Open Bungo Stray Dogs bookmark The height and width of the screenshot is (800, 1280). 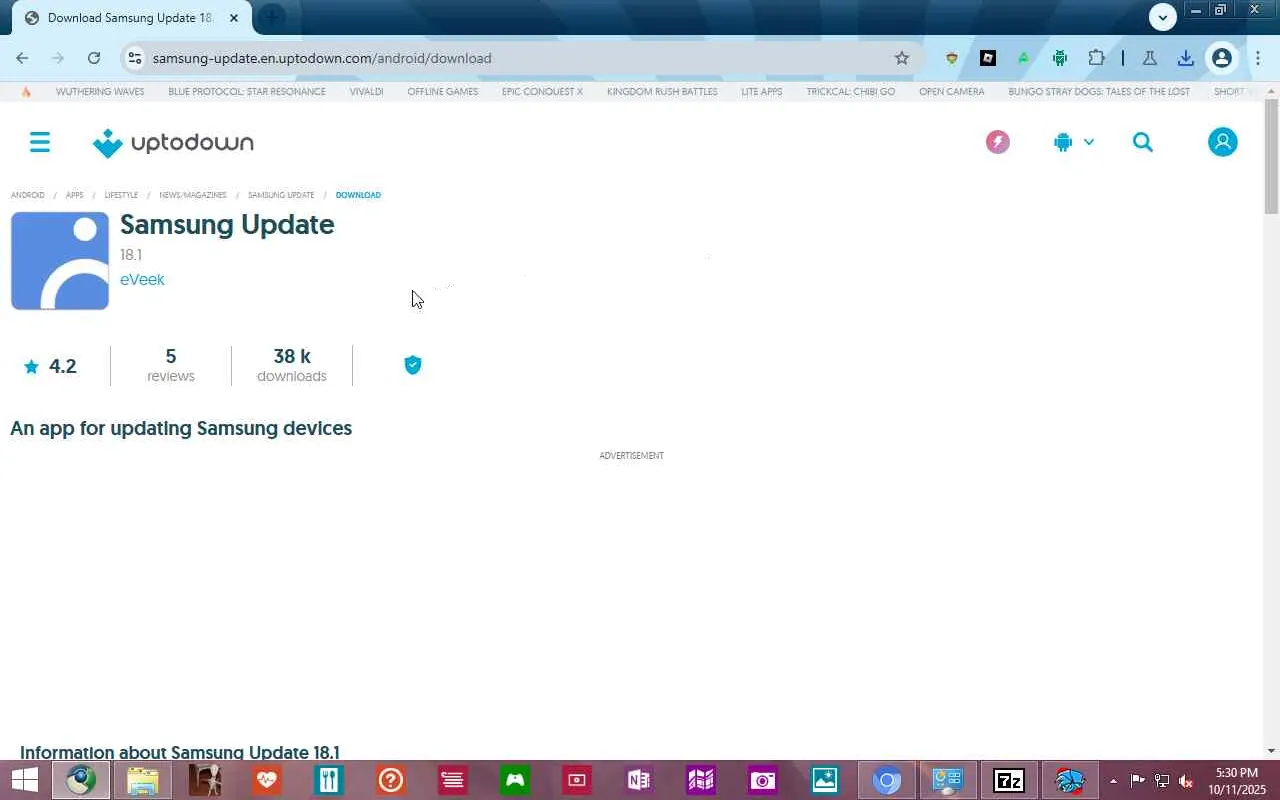click(x=1099, y=91)
